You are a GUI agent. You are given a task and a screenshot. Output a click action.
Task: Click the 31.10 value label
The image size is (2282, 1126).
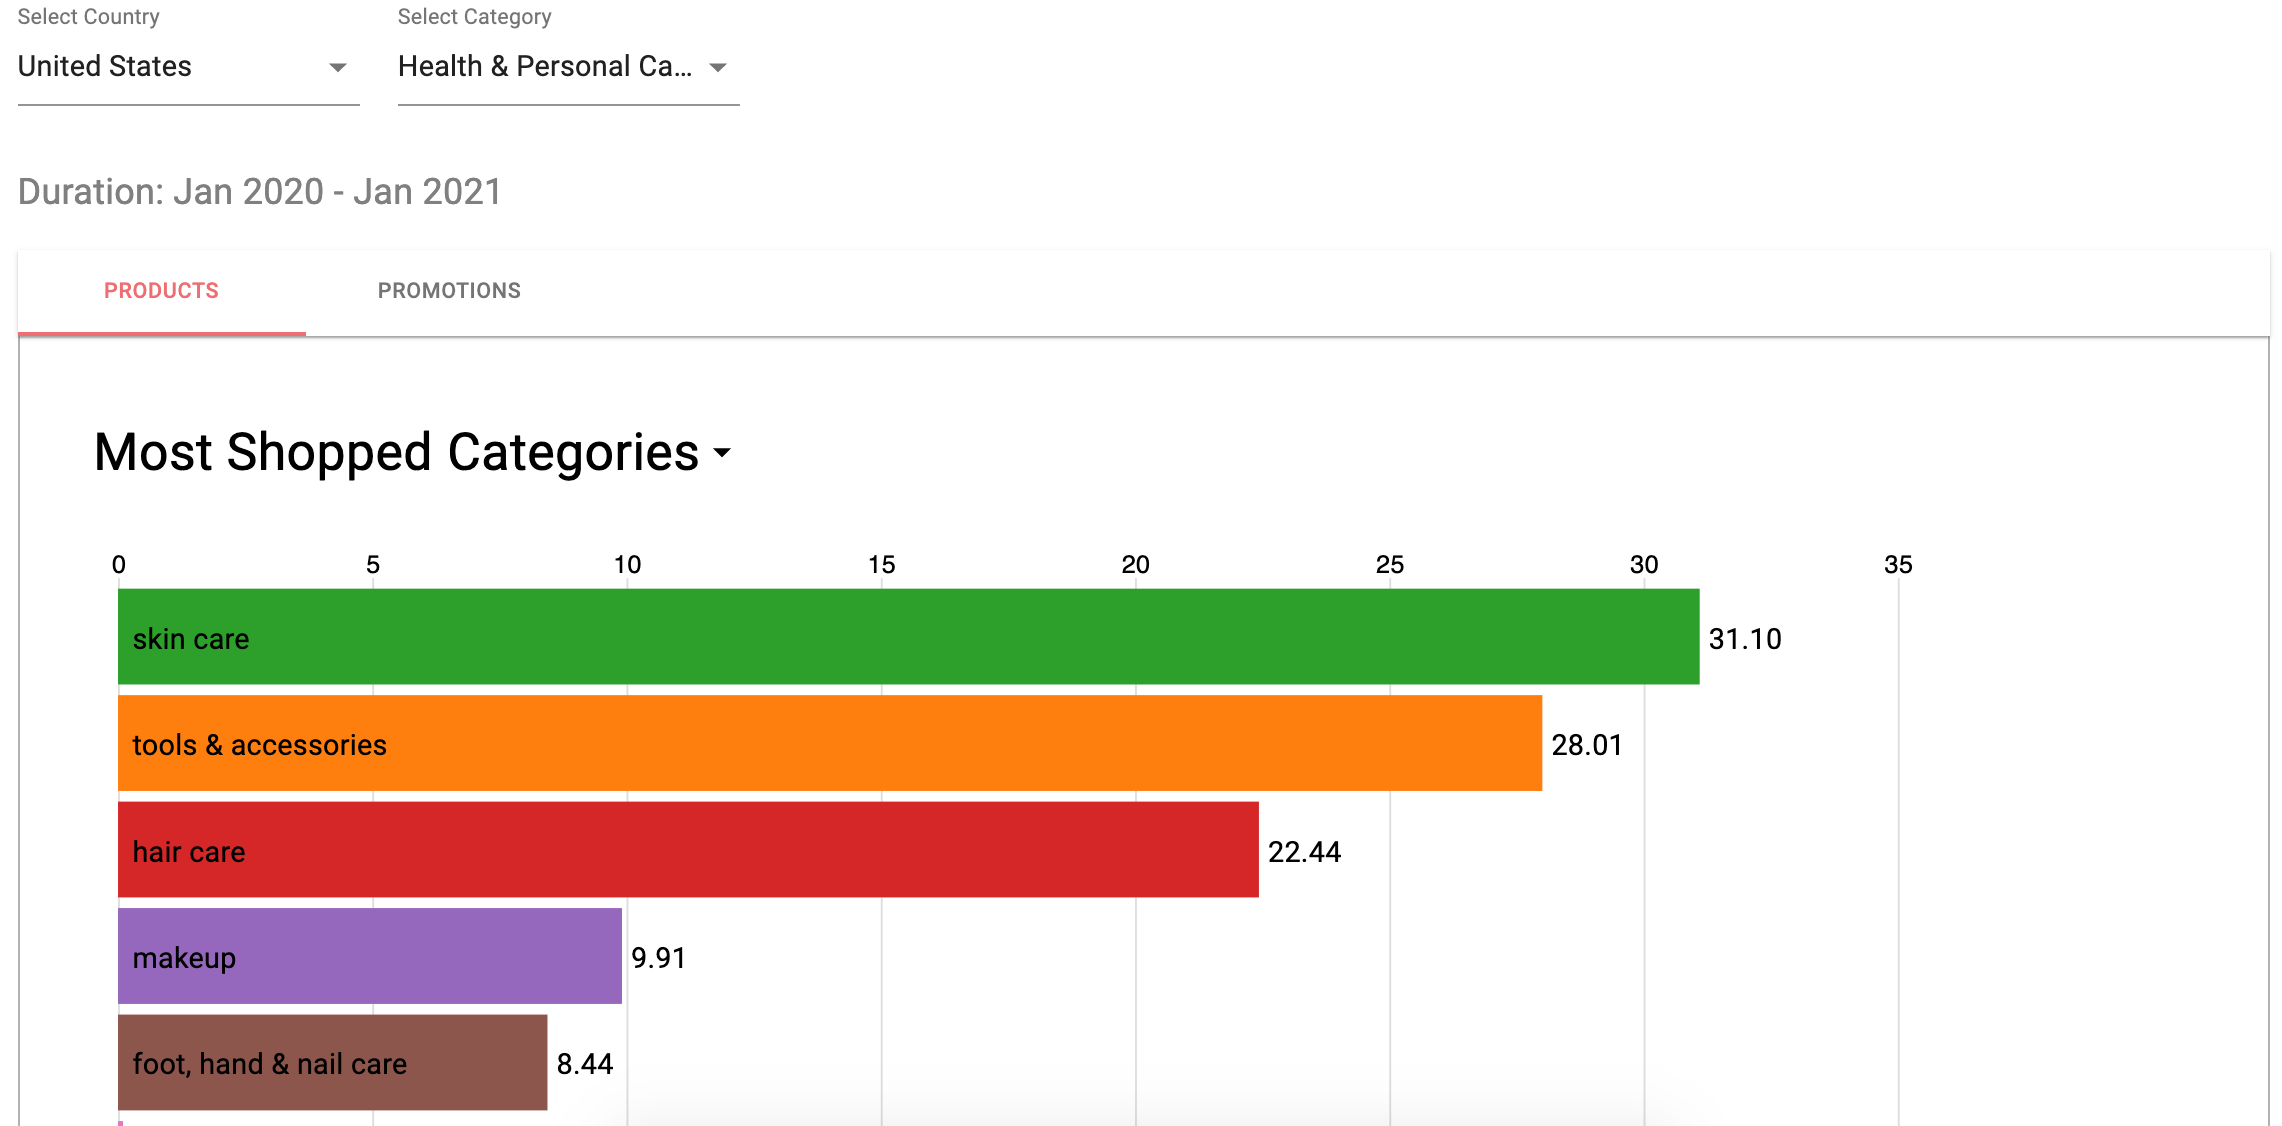click(1744, 638)
